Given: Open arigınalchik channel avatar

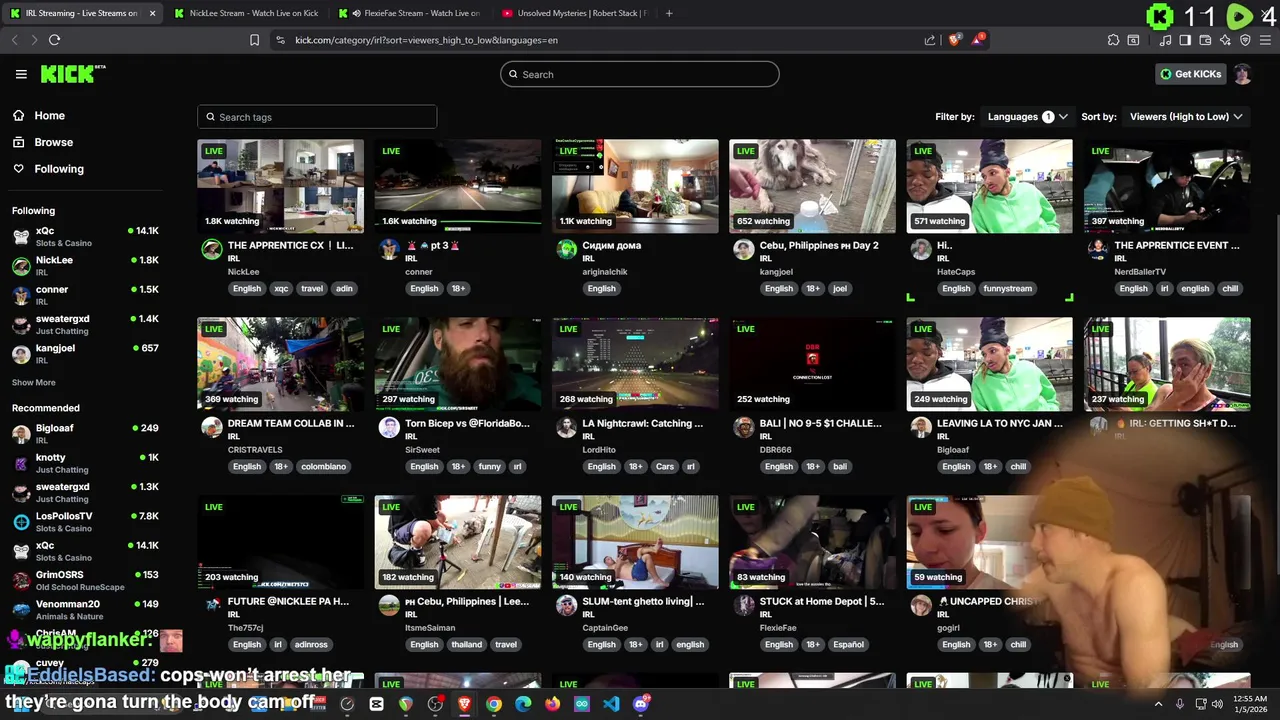Looking at the screenshot, I should (567, 249).
